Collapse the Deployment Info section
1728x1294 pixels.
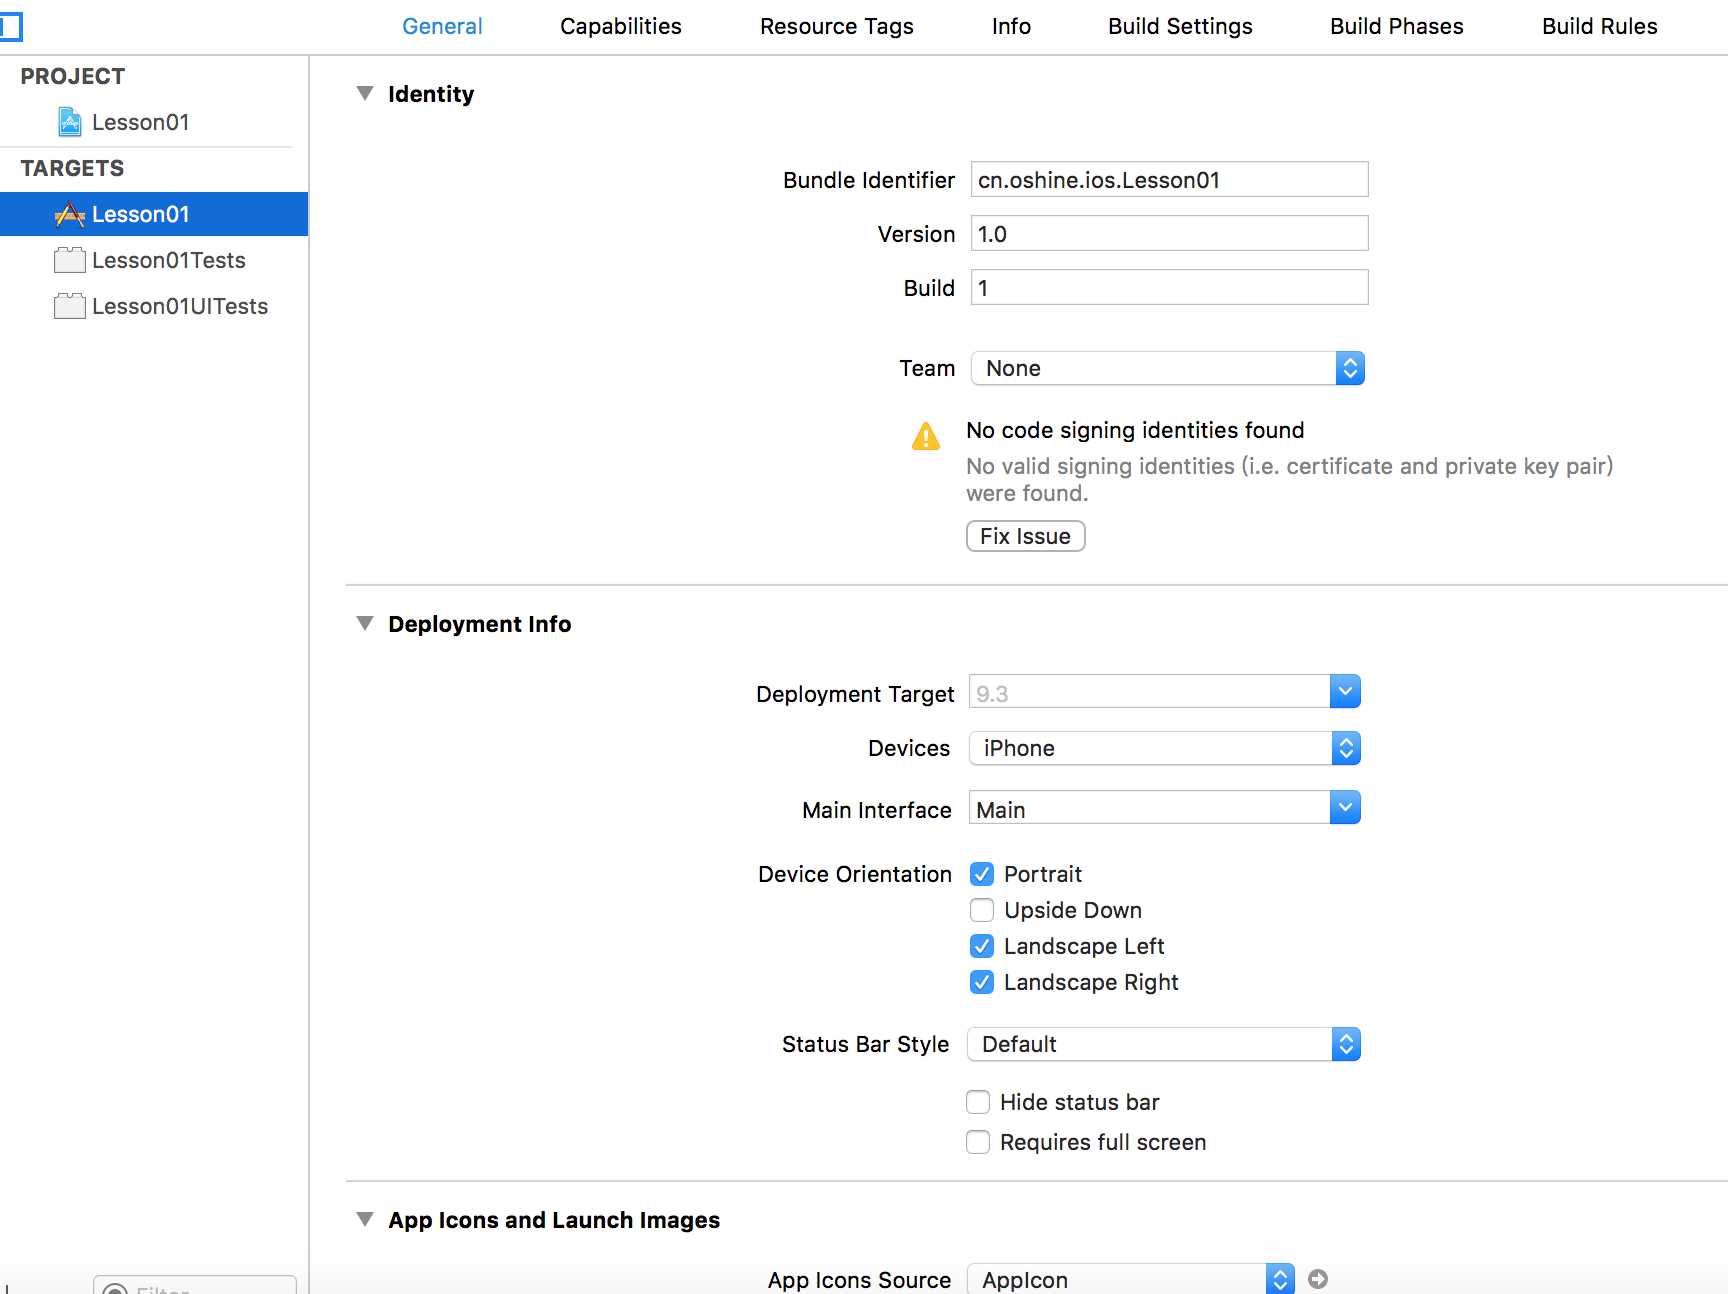[365, 624]
